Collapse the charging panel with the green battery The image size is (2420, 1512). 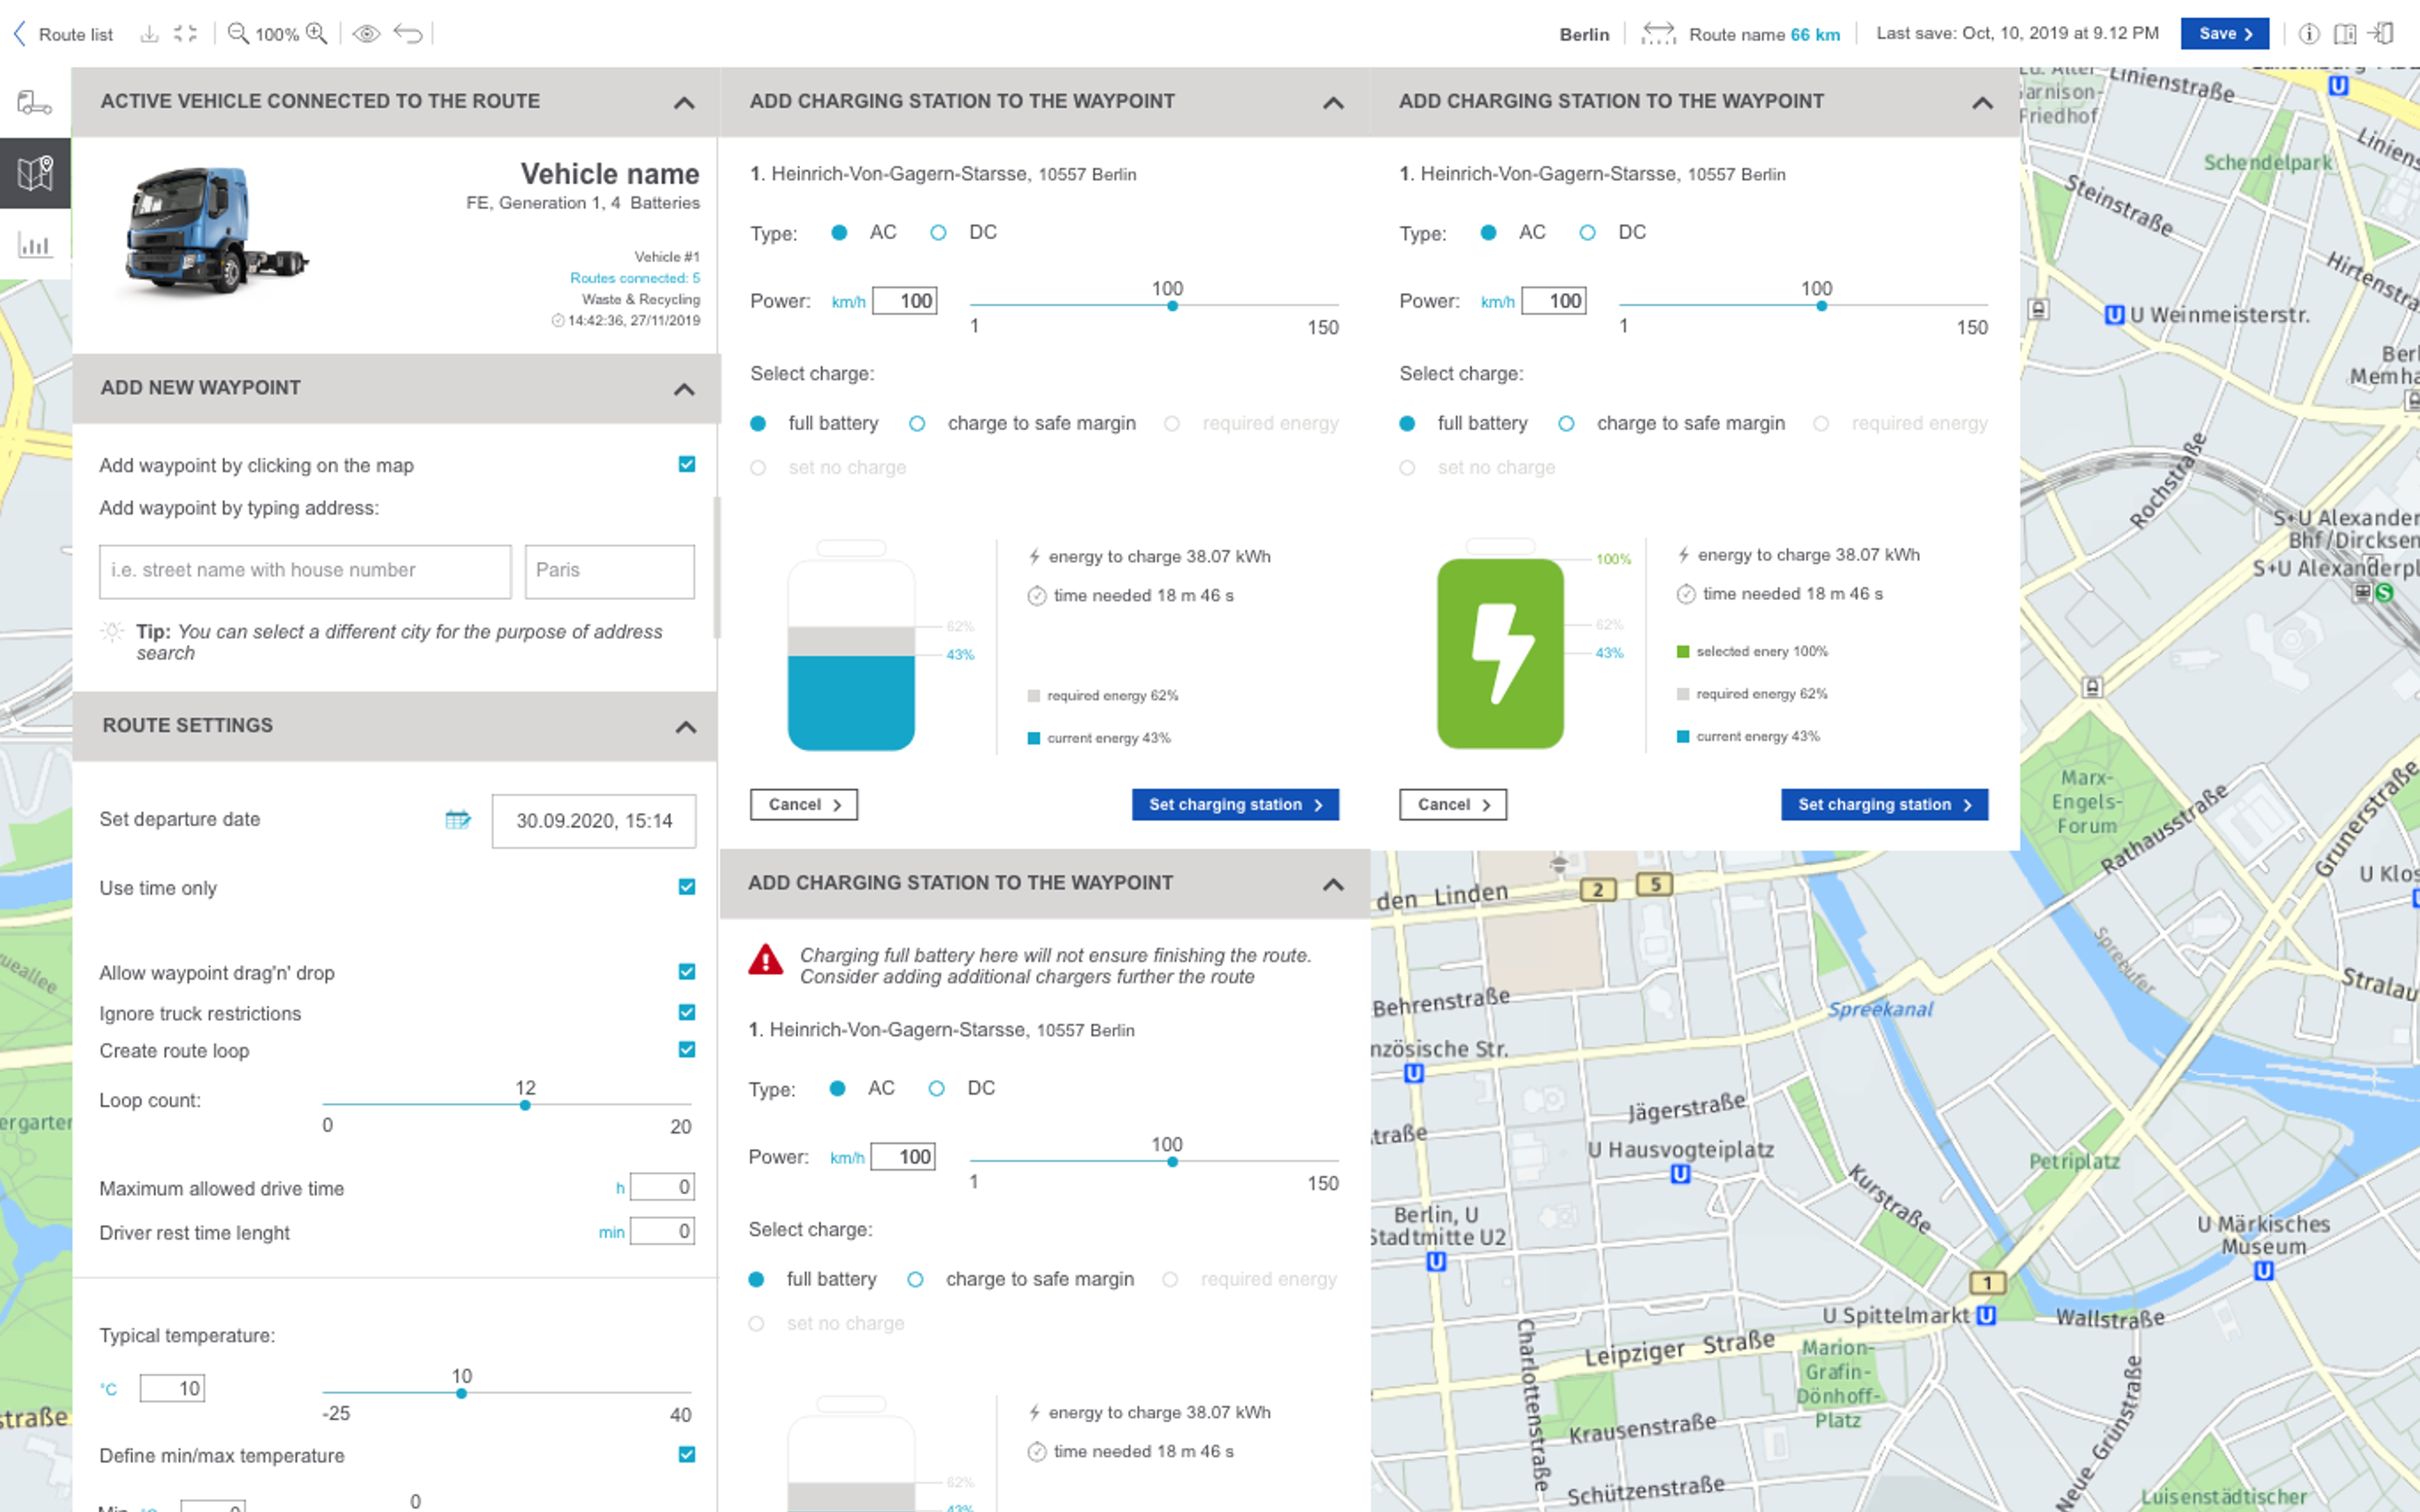(1982, 103)
